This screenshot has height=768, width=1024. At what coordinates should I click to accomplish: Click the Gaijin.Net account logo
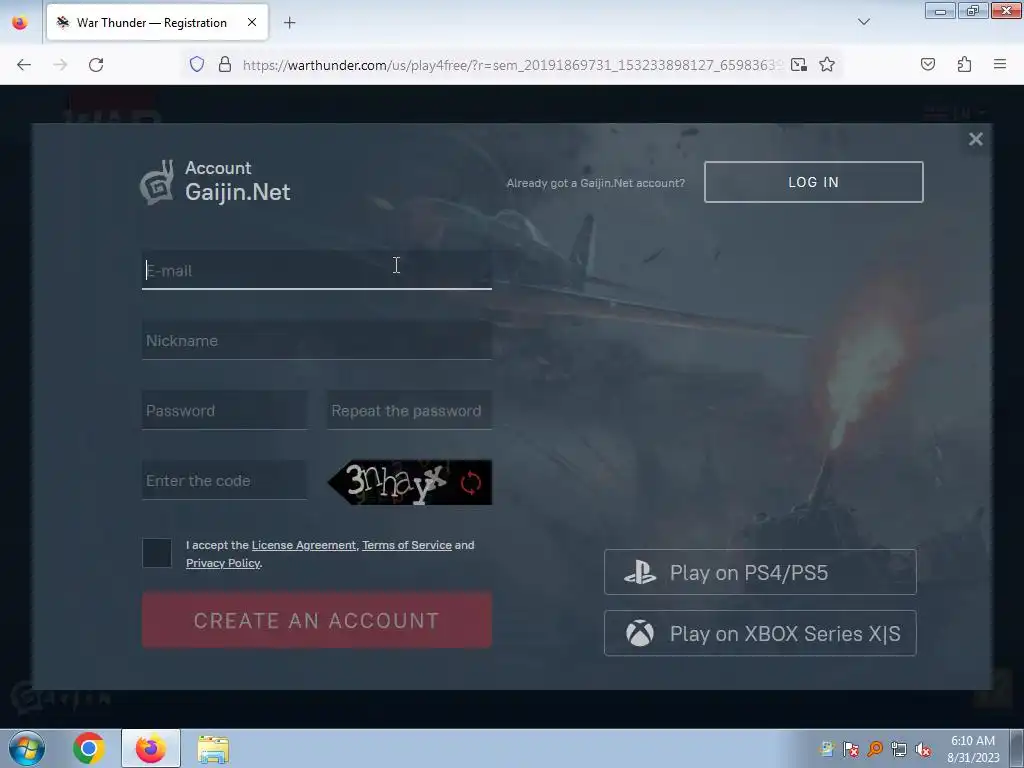coord(216,182)
